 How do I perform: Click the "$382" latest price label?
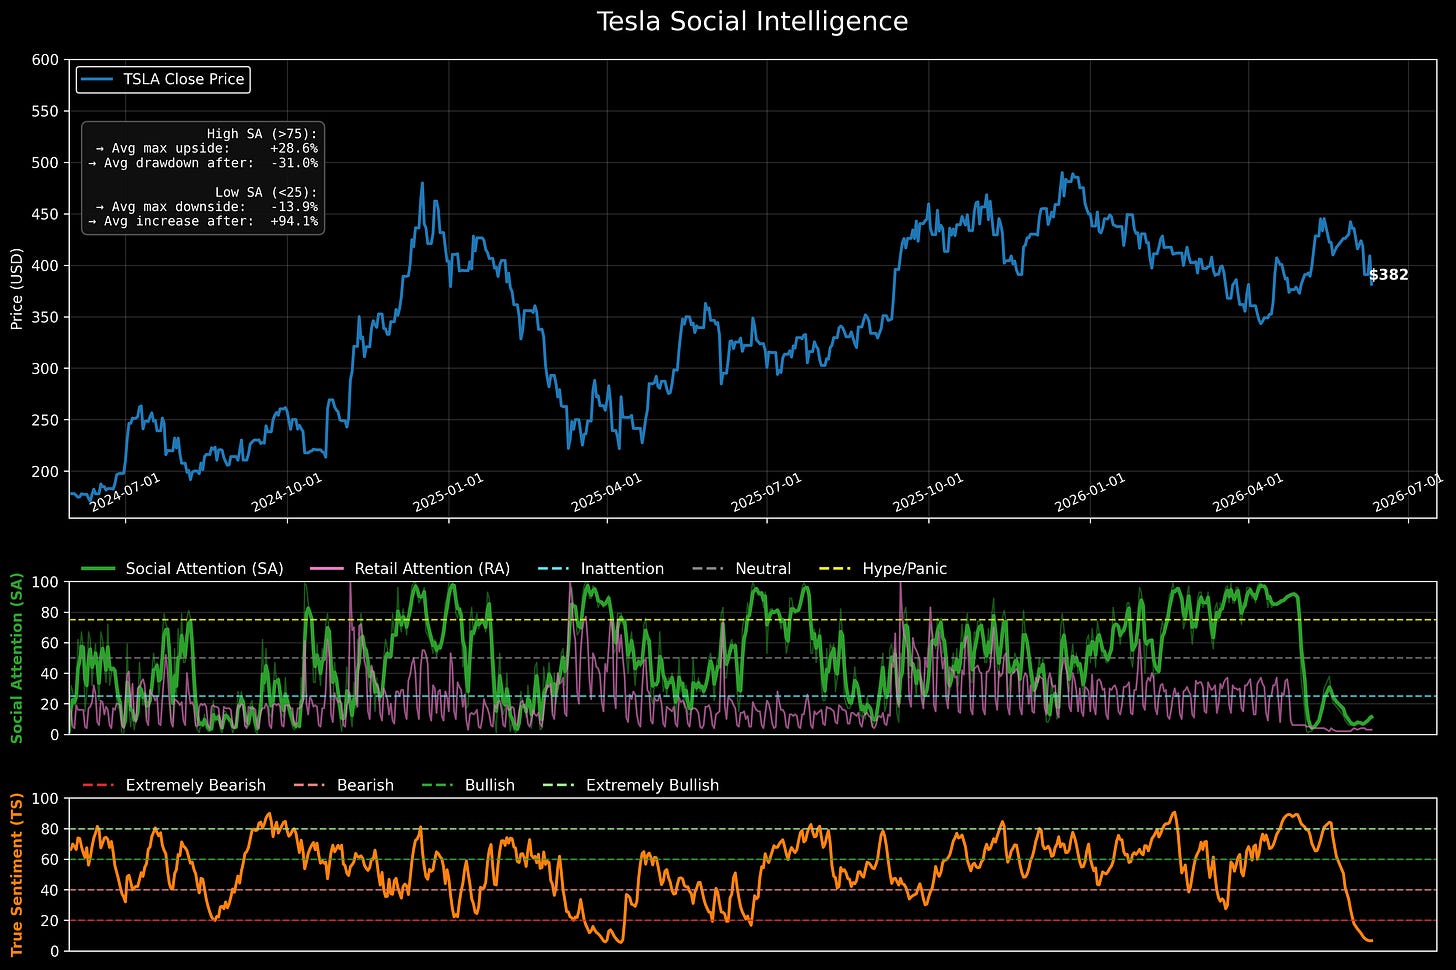tap(1389, 275)
